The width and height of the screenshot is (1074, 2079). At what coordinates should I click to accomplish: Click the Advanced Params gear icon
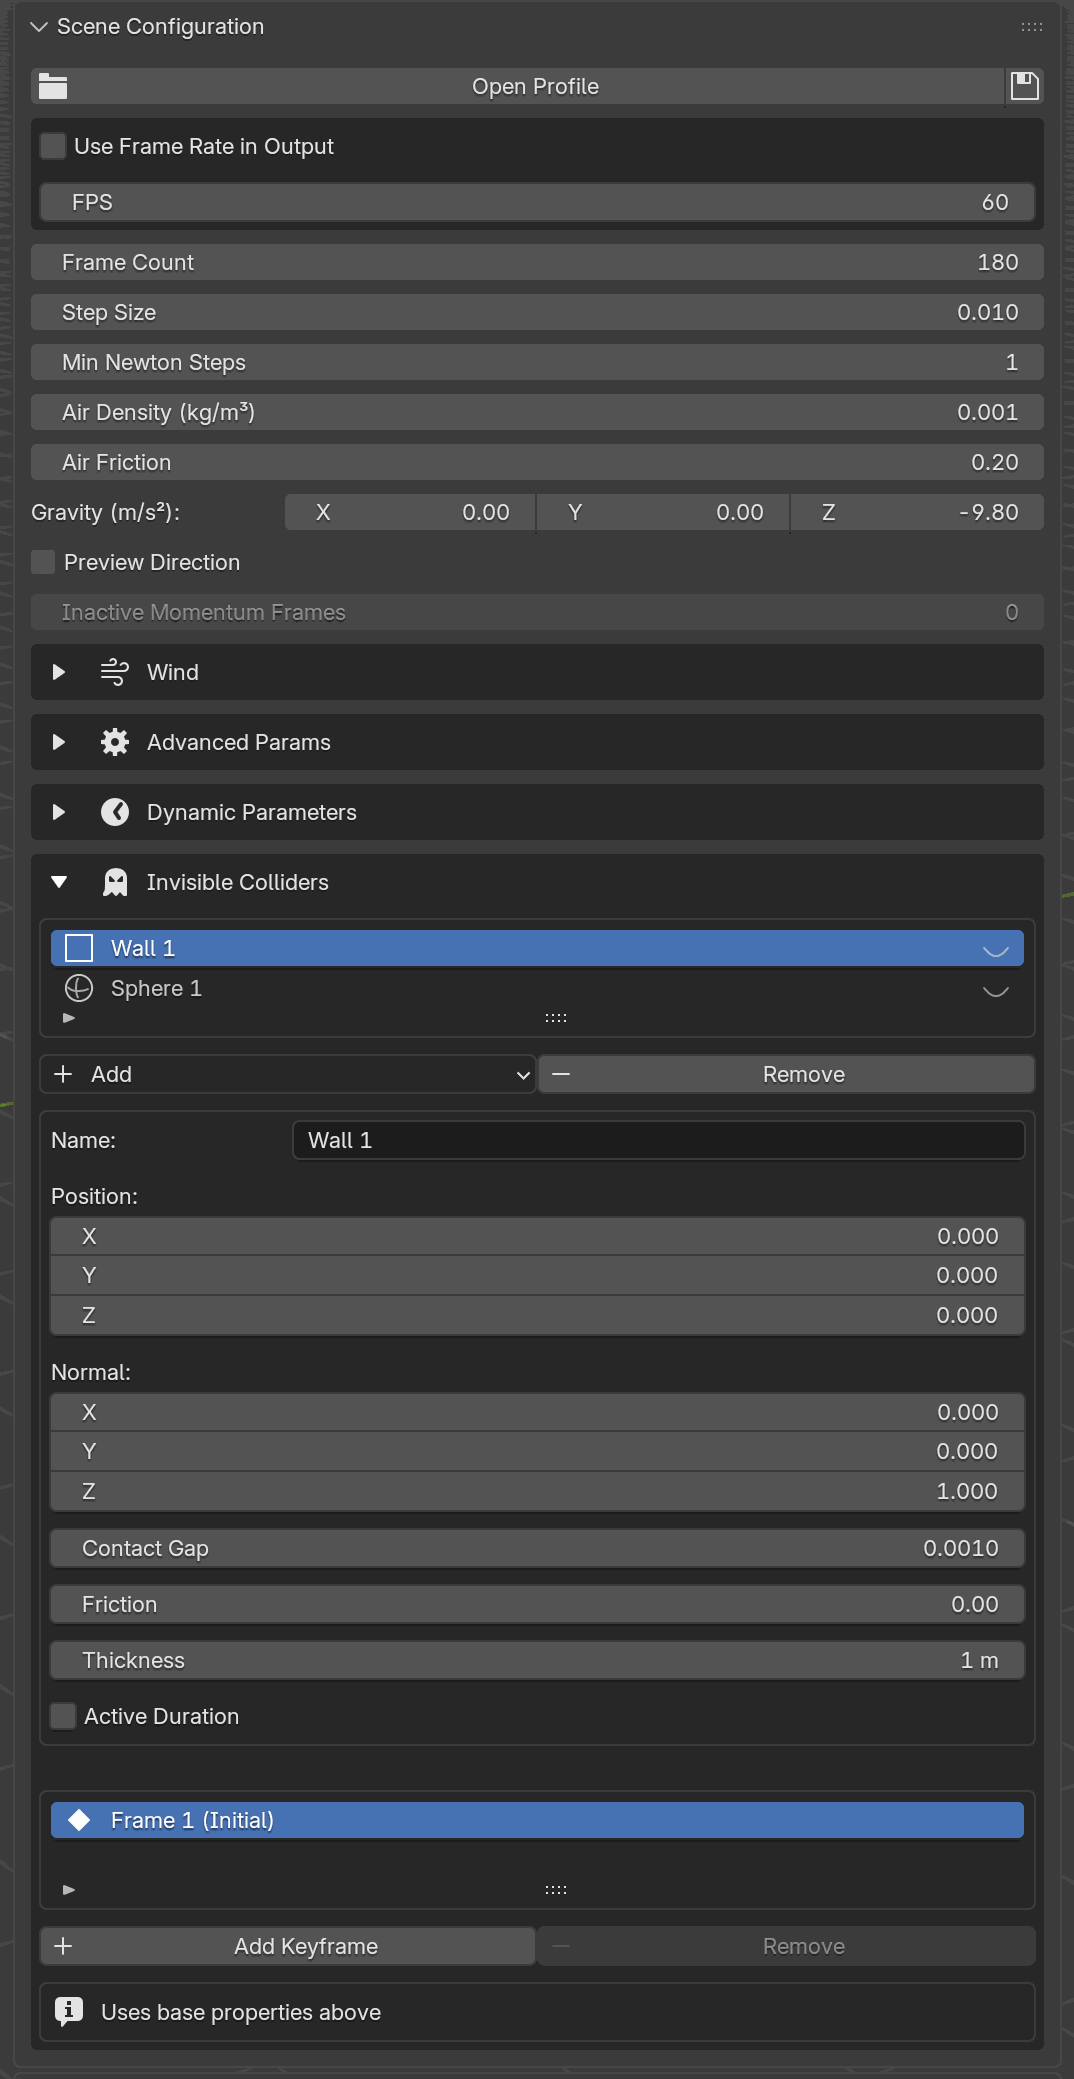(115, 742)
